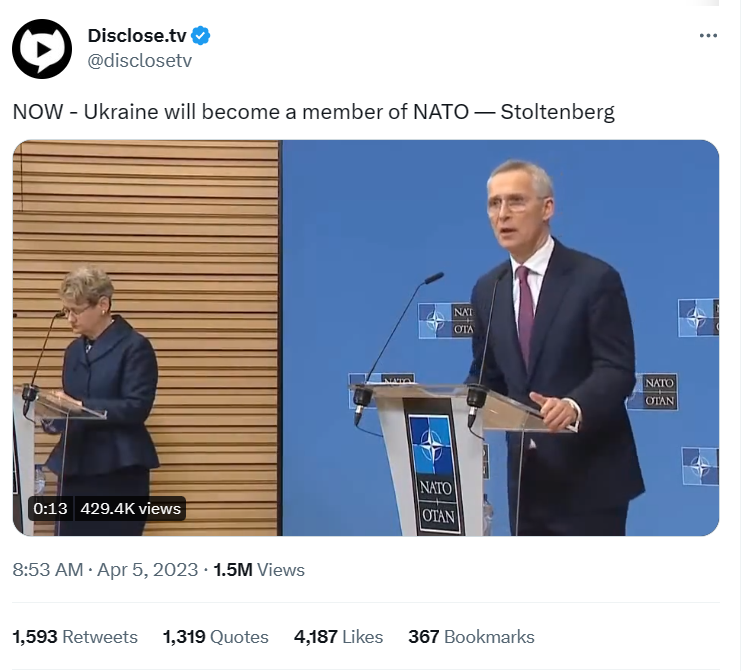This screenshot has height=671, width=743.
Task: Open the 4,187 Likes list
Action: click(338, 637)
